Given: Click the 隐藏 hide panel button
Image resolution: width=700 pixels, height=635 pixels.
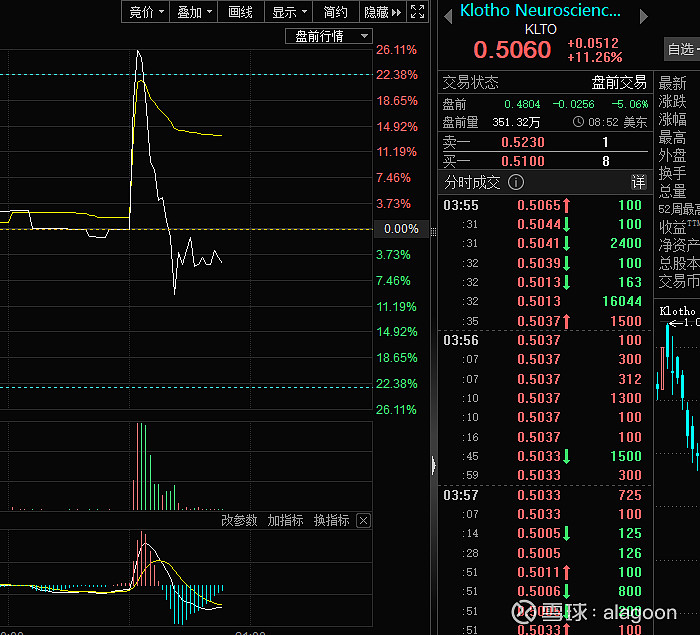Looking at the screenshot, I should pyautogui.click(x=383, y=12).
